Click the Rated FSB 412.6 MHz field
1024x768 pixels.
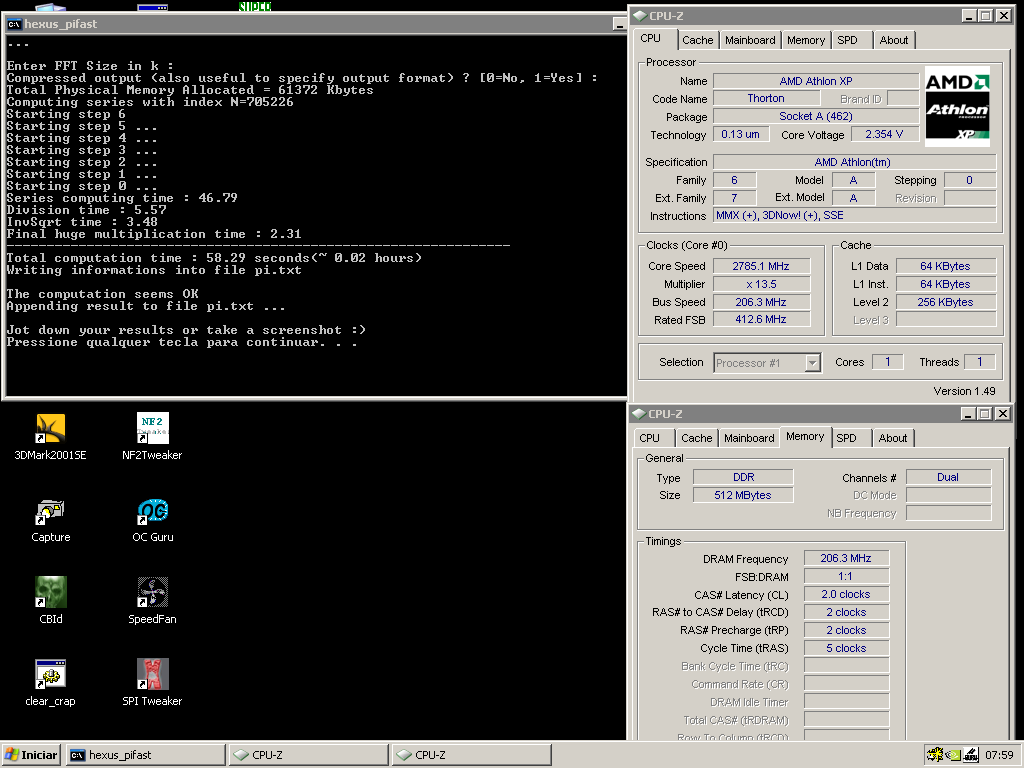[761, 319]
